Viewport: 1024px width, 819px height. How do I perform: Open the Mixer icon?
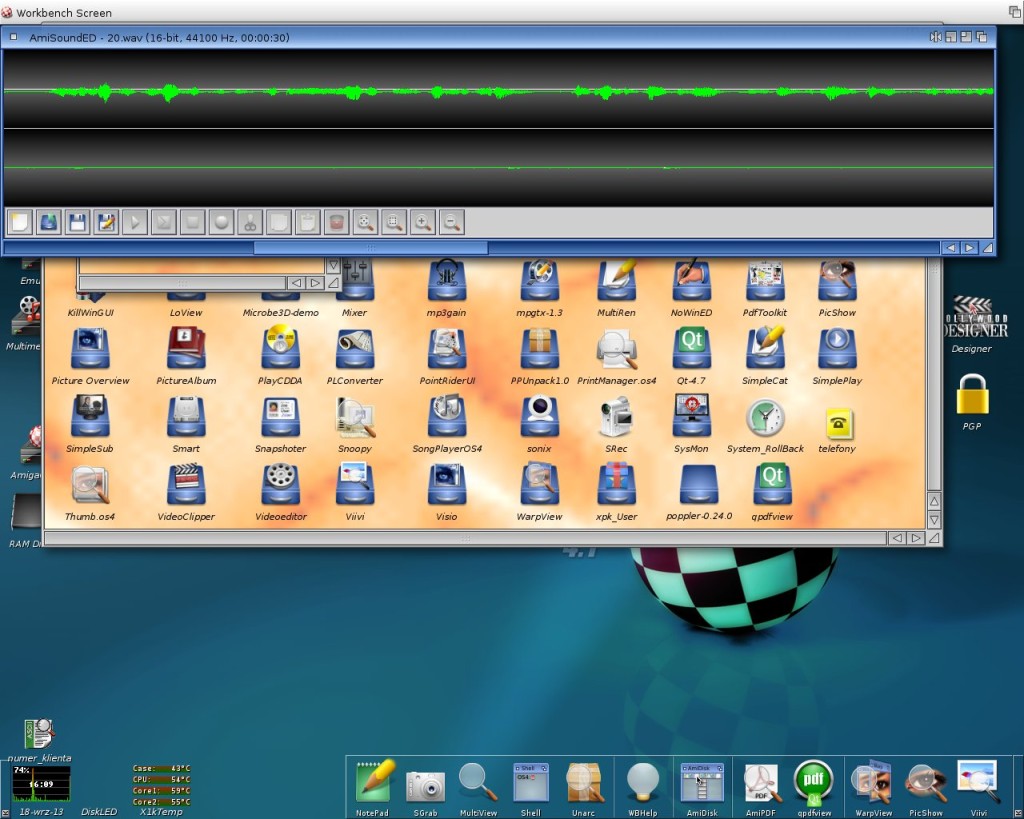pyautogui.click(x=355, y=287)
